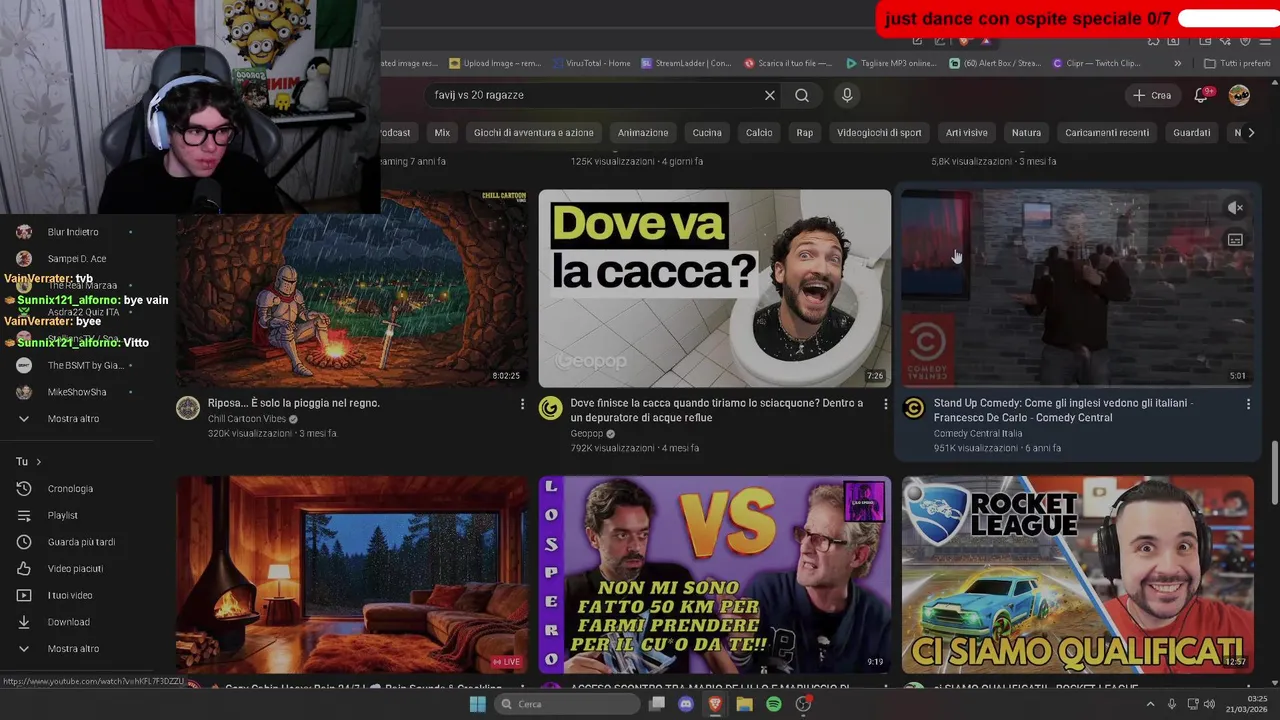Open more options for Stand Up Comedy video
This screenshot has height=720, width=1280.
pos(1248,404)
